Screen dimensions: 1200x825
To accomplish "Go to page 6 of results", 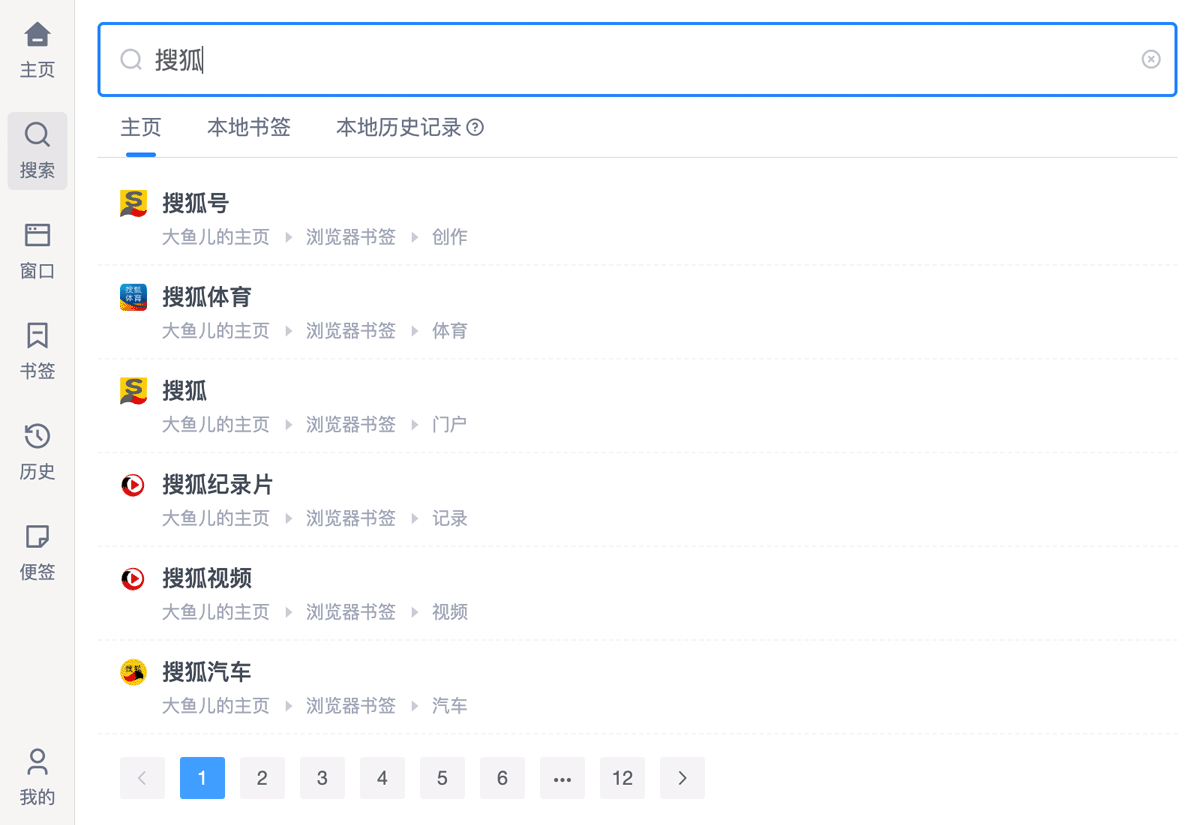I will 502,778.
